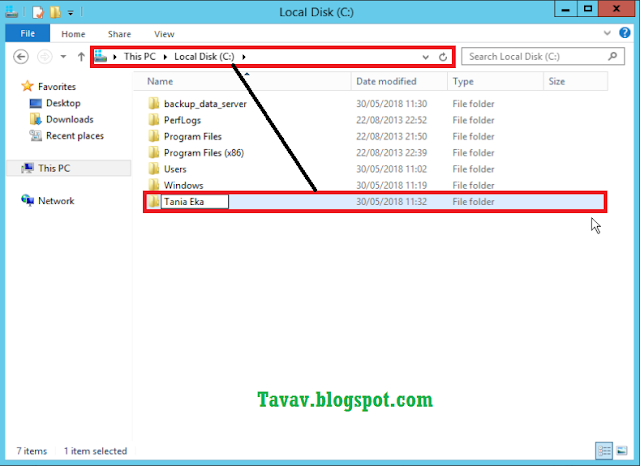Open the Customize Quick Access Toolbar dropdown
The image size is (640, 466).
point(71,13)
